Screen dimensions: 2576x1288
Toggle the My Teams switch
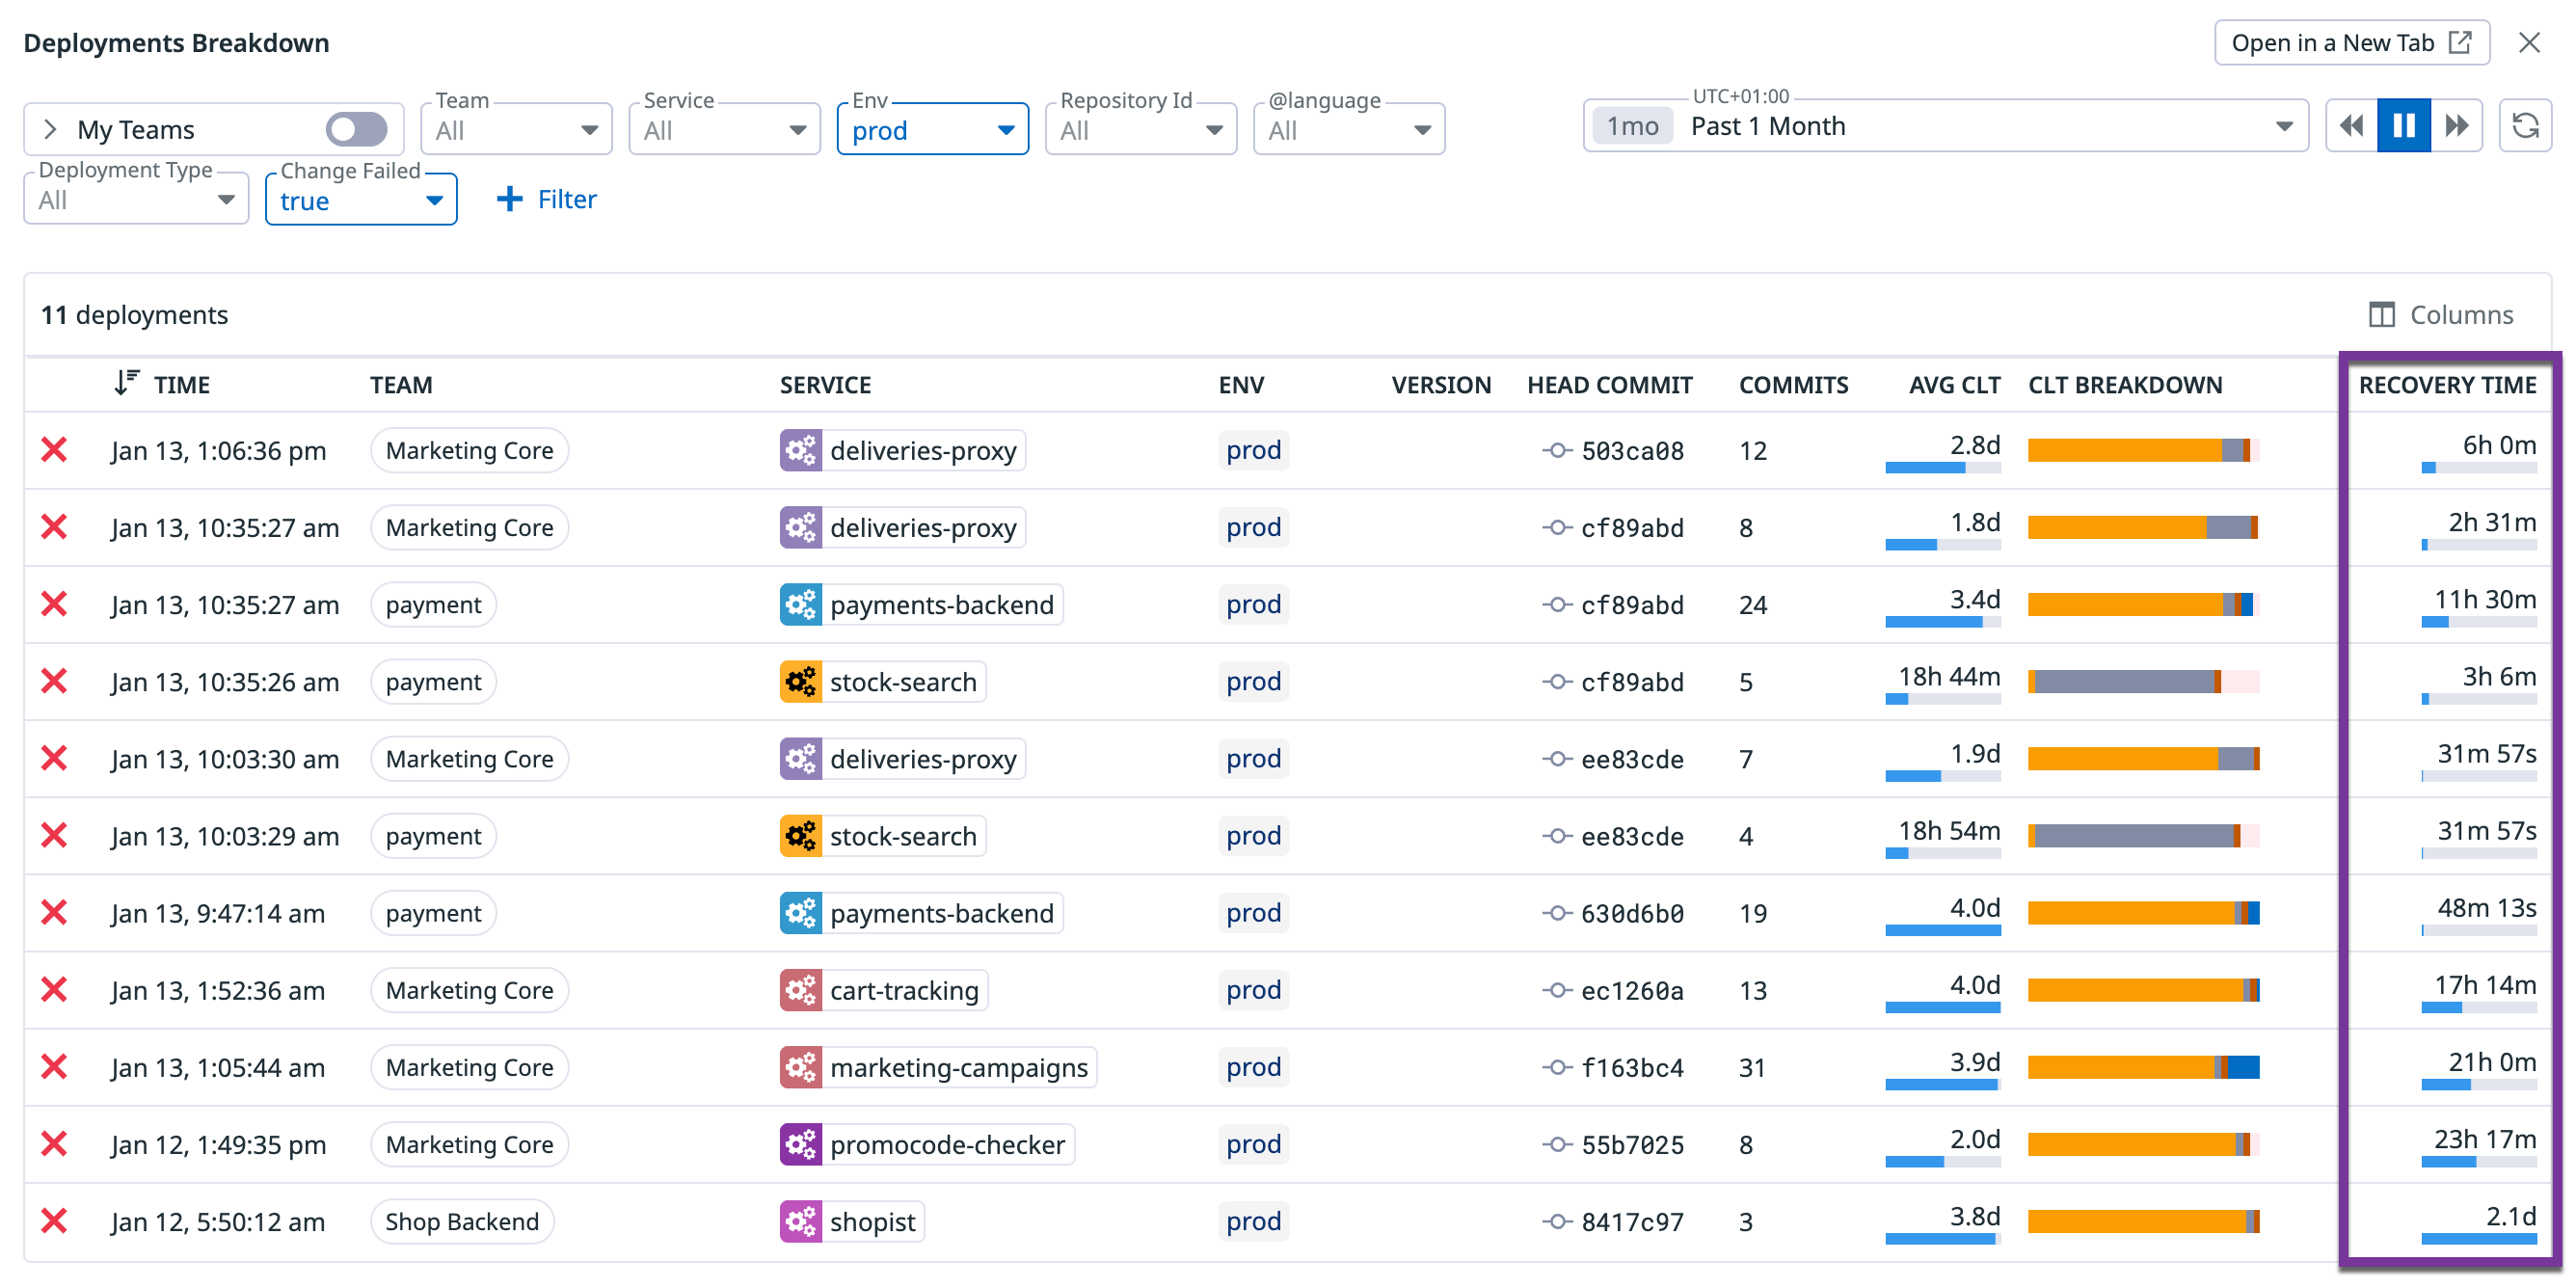click(x=356, y=129)
